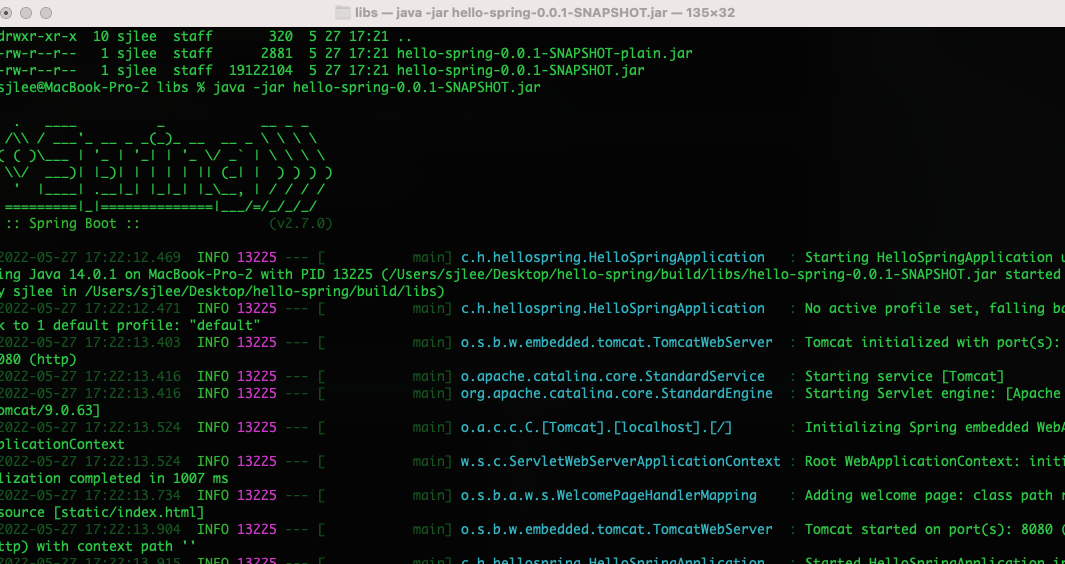Click the timestamp "17:22:13.734"
This screenshot has width=1065, height=564.
coord(133,495)
